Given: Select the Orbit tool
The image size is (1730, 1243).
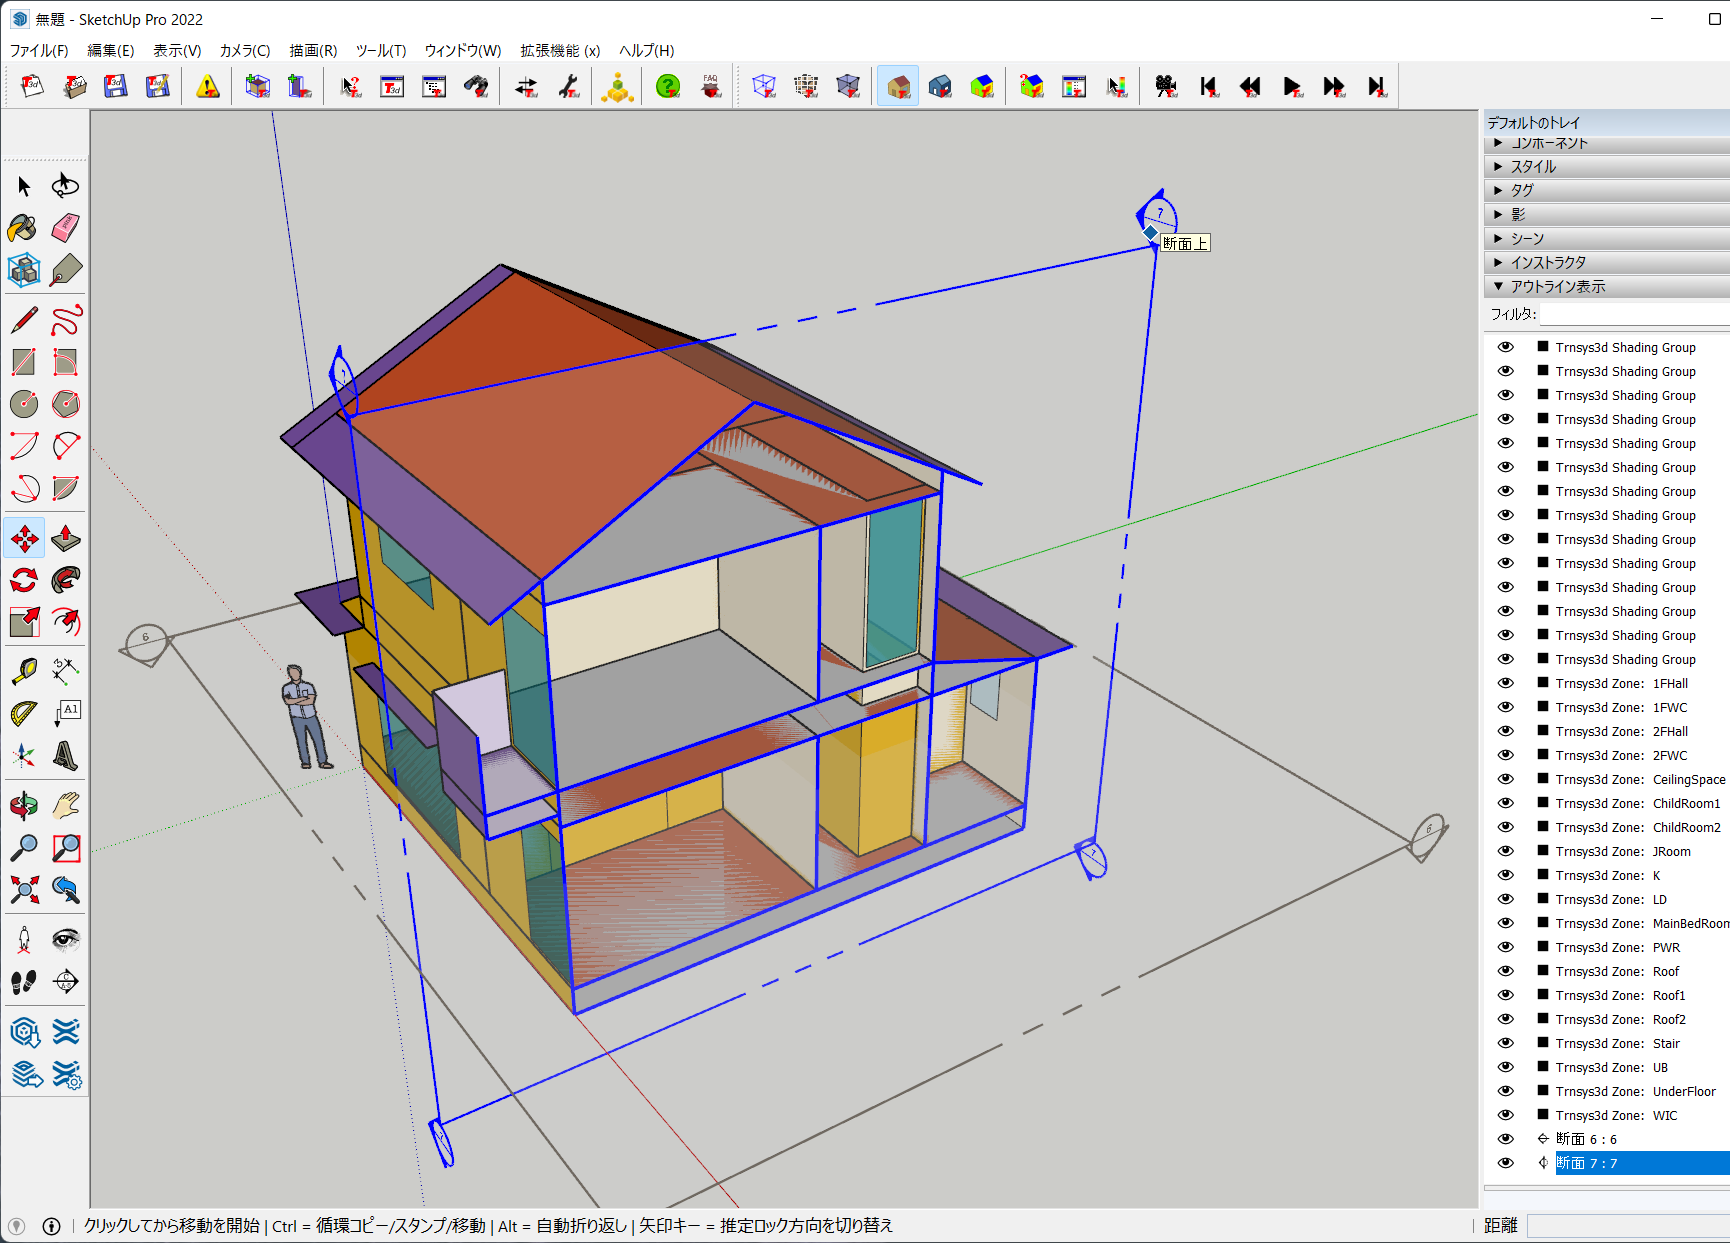Looking at the screenshot, I should click(x=22, y=805).
